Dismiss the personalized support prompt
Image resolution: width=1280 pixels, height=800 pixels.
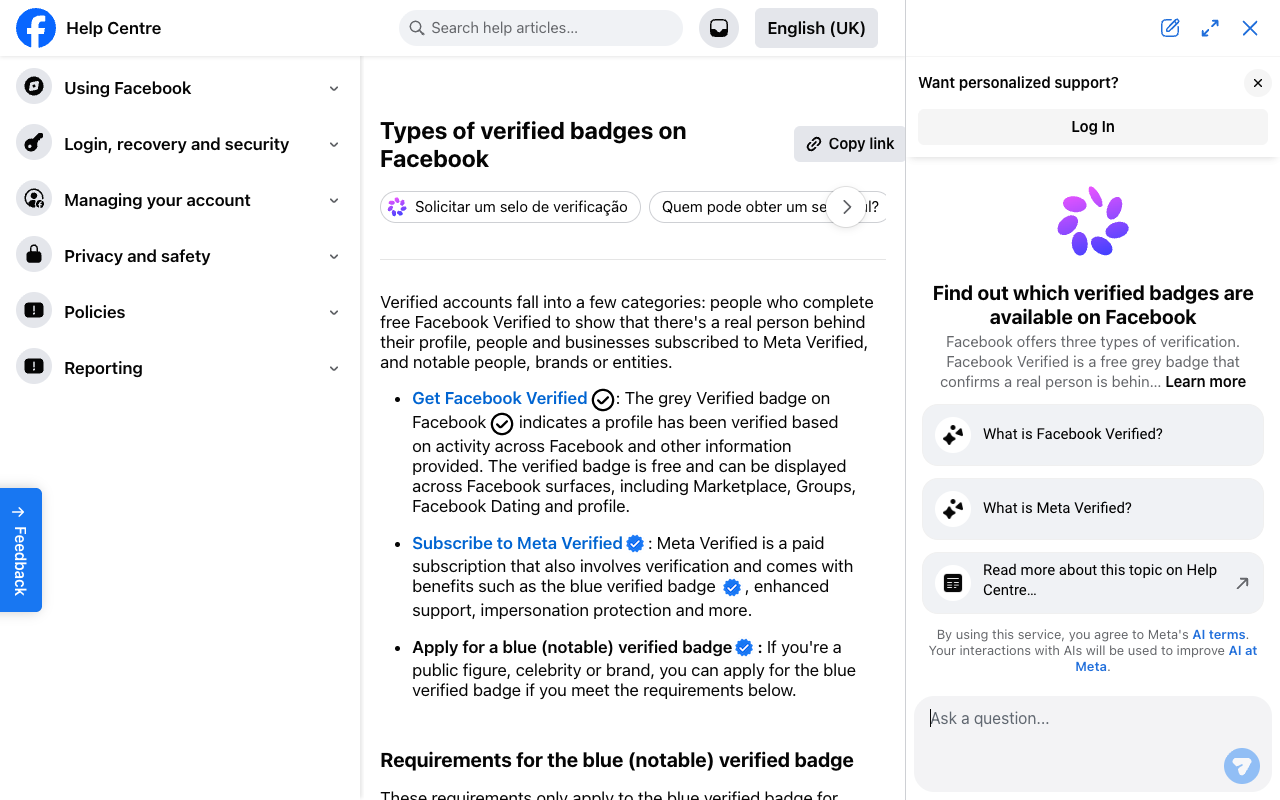tap(1258, 83)
